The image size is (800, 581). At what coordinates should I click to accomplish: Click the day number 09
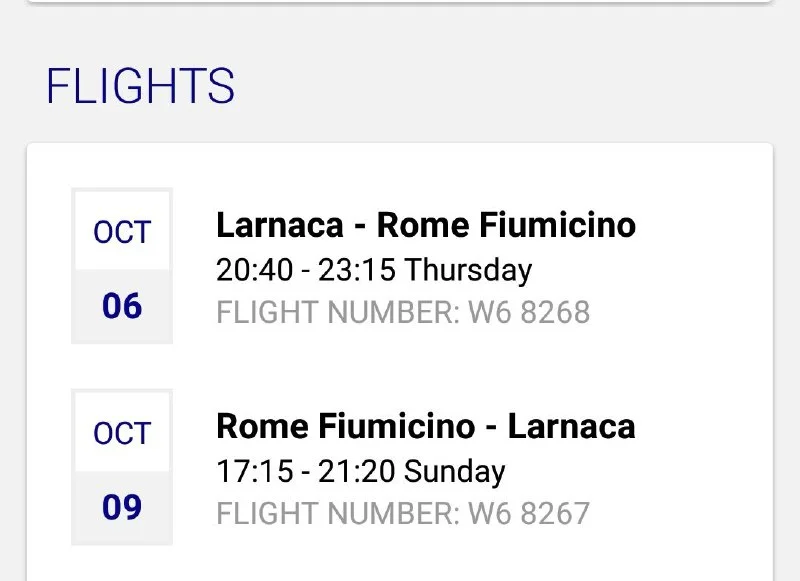pos(122,507)
